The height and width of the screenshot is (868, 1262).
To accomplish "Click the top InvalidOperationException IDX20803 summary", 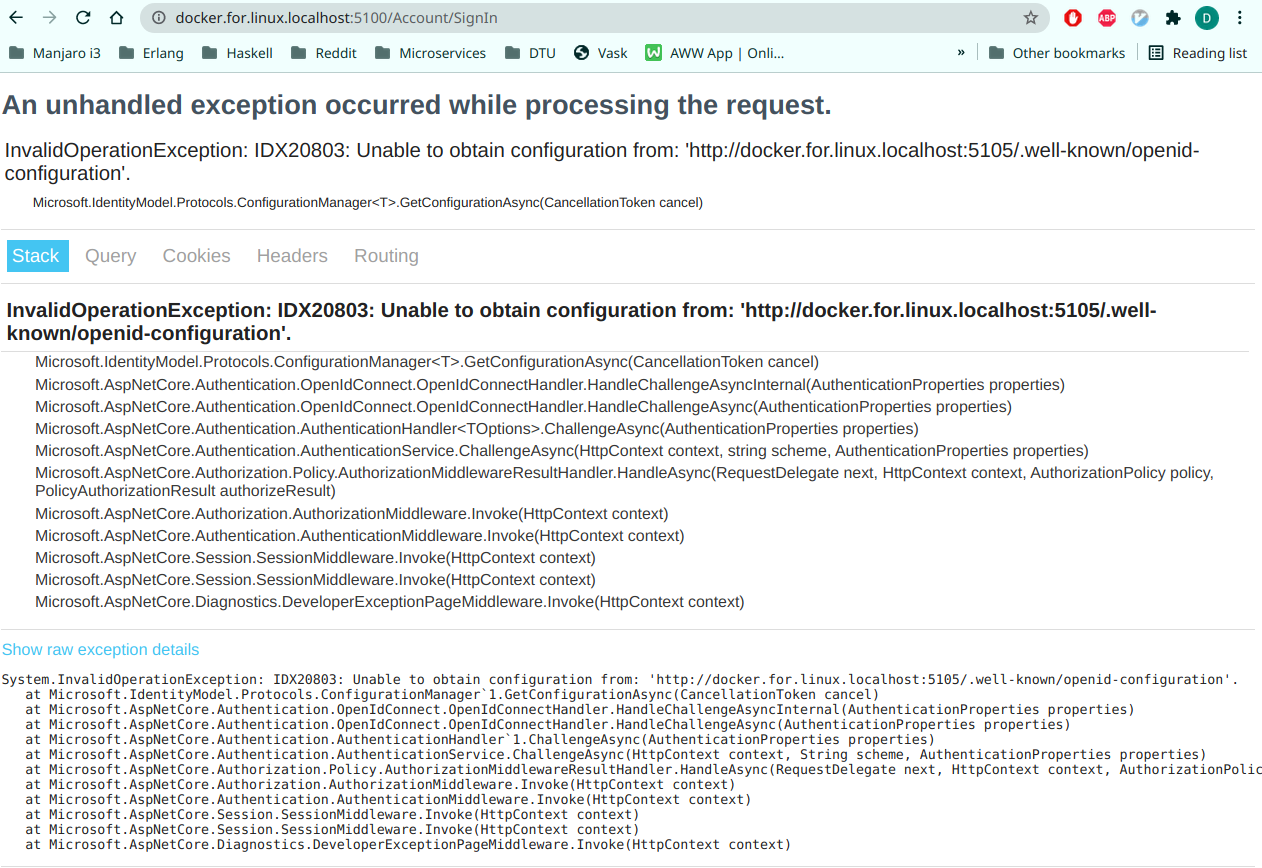I will coord(602,162).
